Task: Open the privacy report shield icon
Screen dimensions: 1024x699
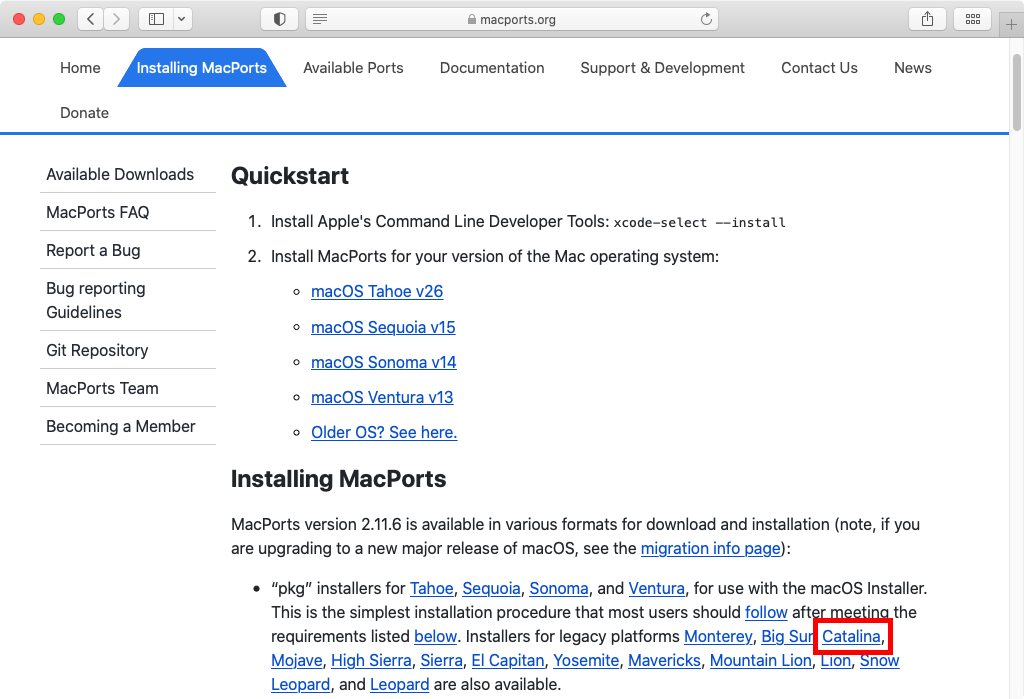Action: (279, 19)
